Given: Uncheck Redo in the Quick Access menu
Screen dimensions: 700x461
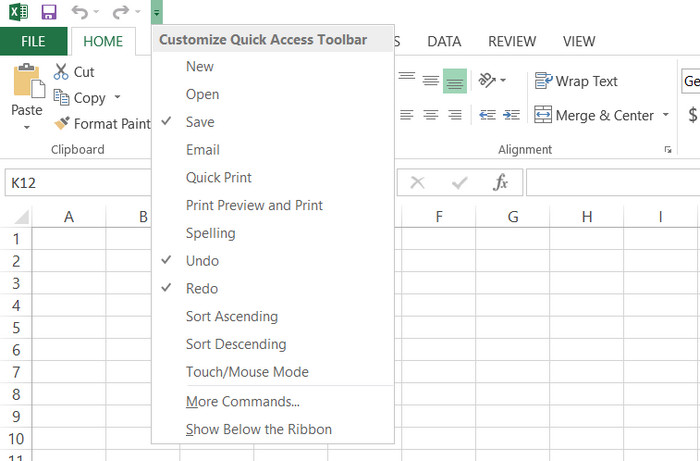Looking at the screenshot, I should point(273,288).
